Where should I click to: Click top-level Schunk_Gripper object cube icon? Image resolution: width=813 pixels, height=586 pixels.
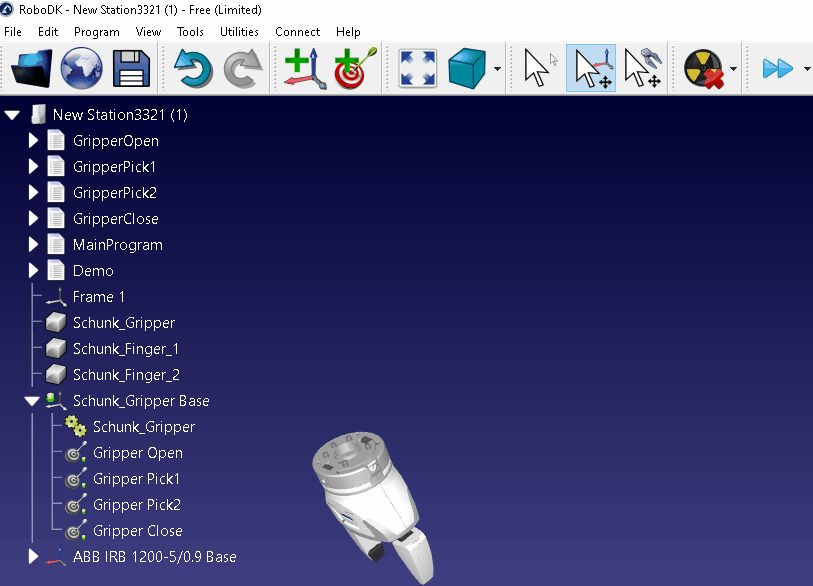coord(55,323)
